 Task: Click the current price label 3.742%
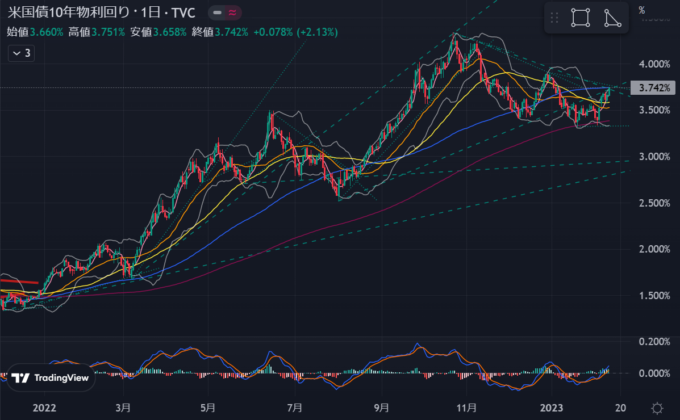coord(653,88)
